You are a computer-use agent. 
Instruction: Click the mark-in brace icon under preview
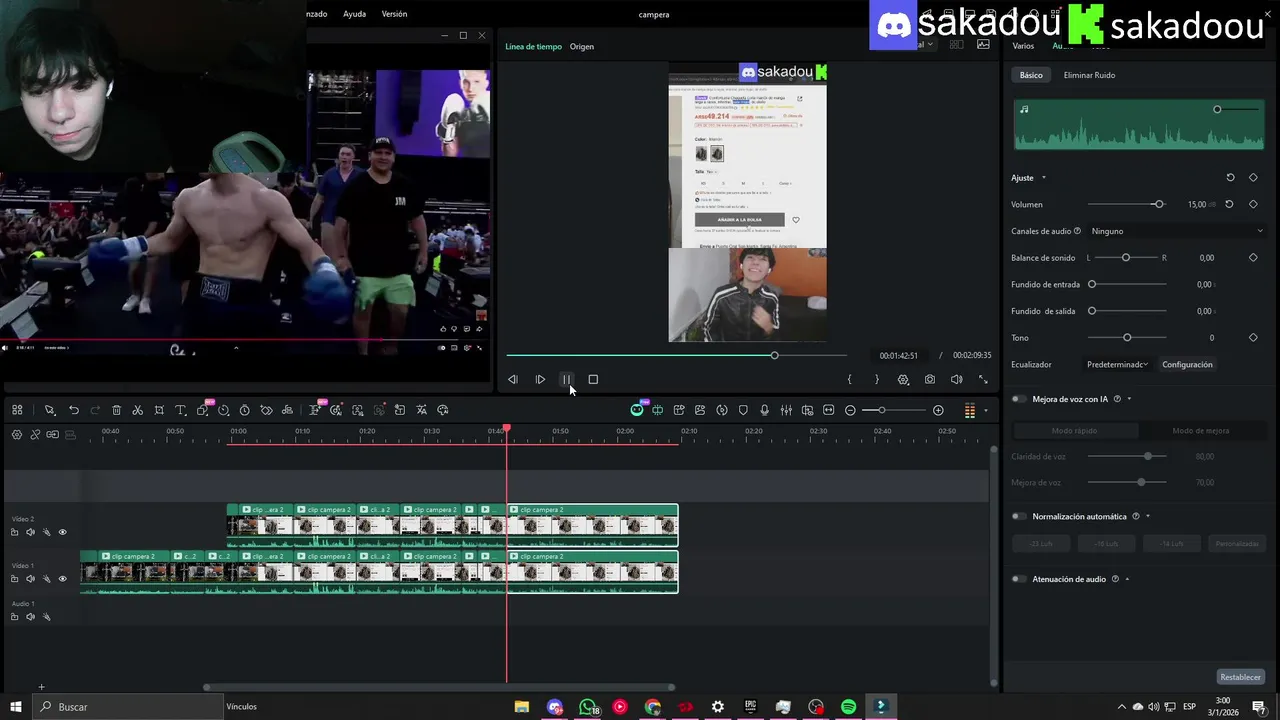tap(849, 380)
